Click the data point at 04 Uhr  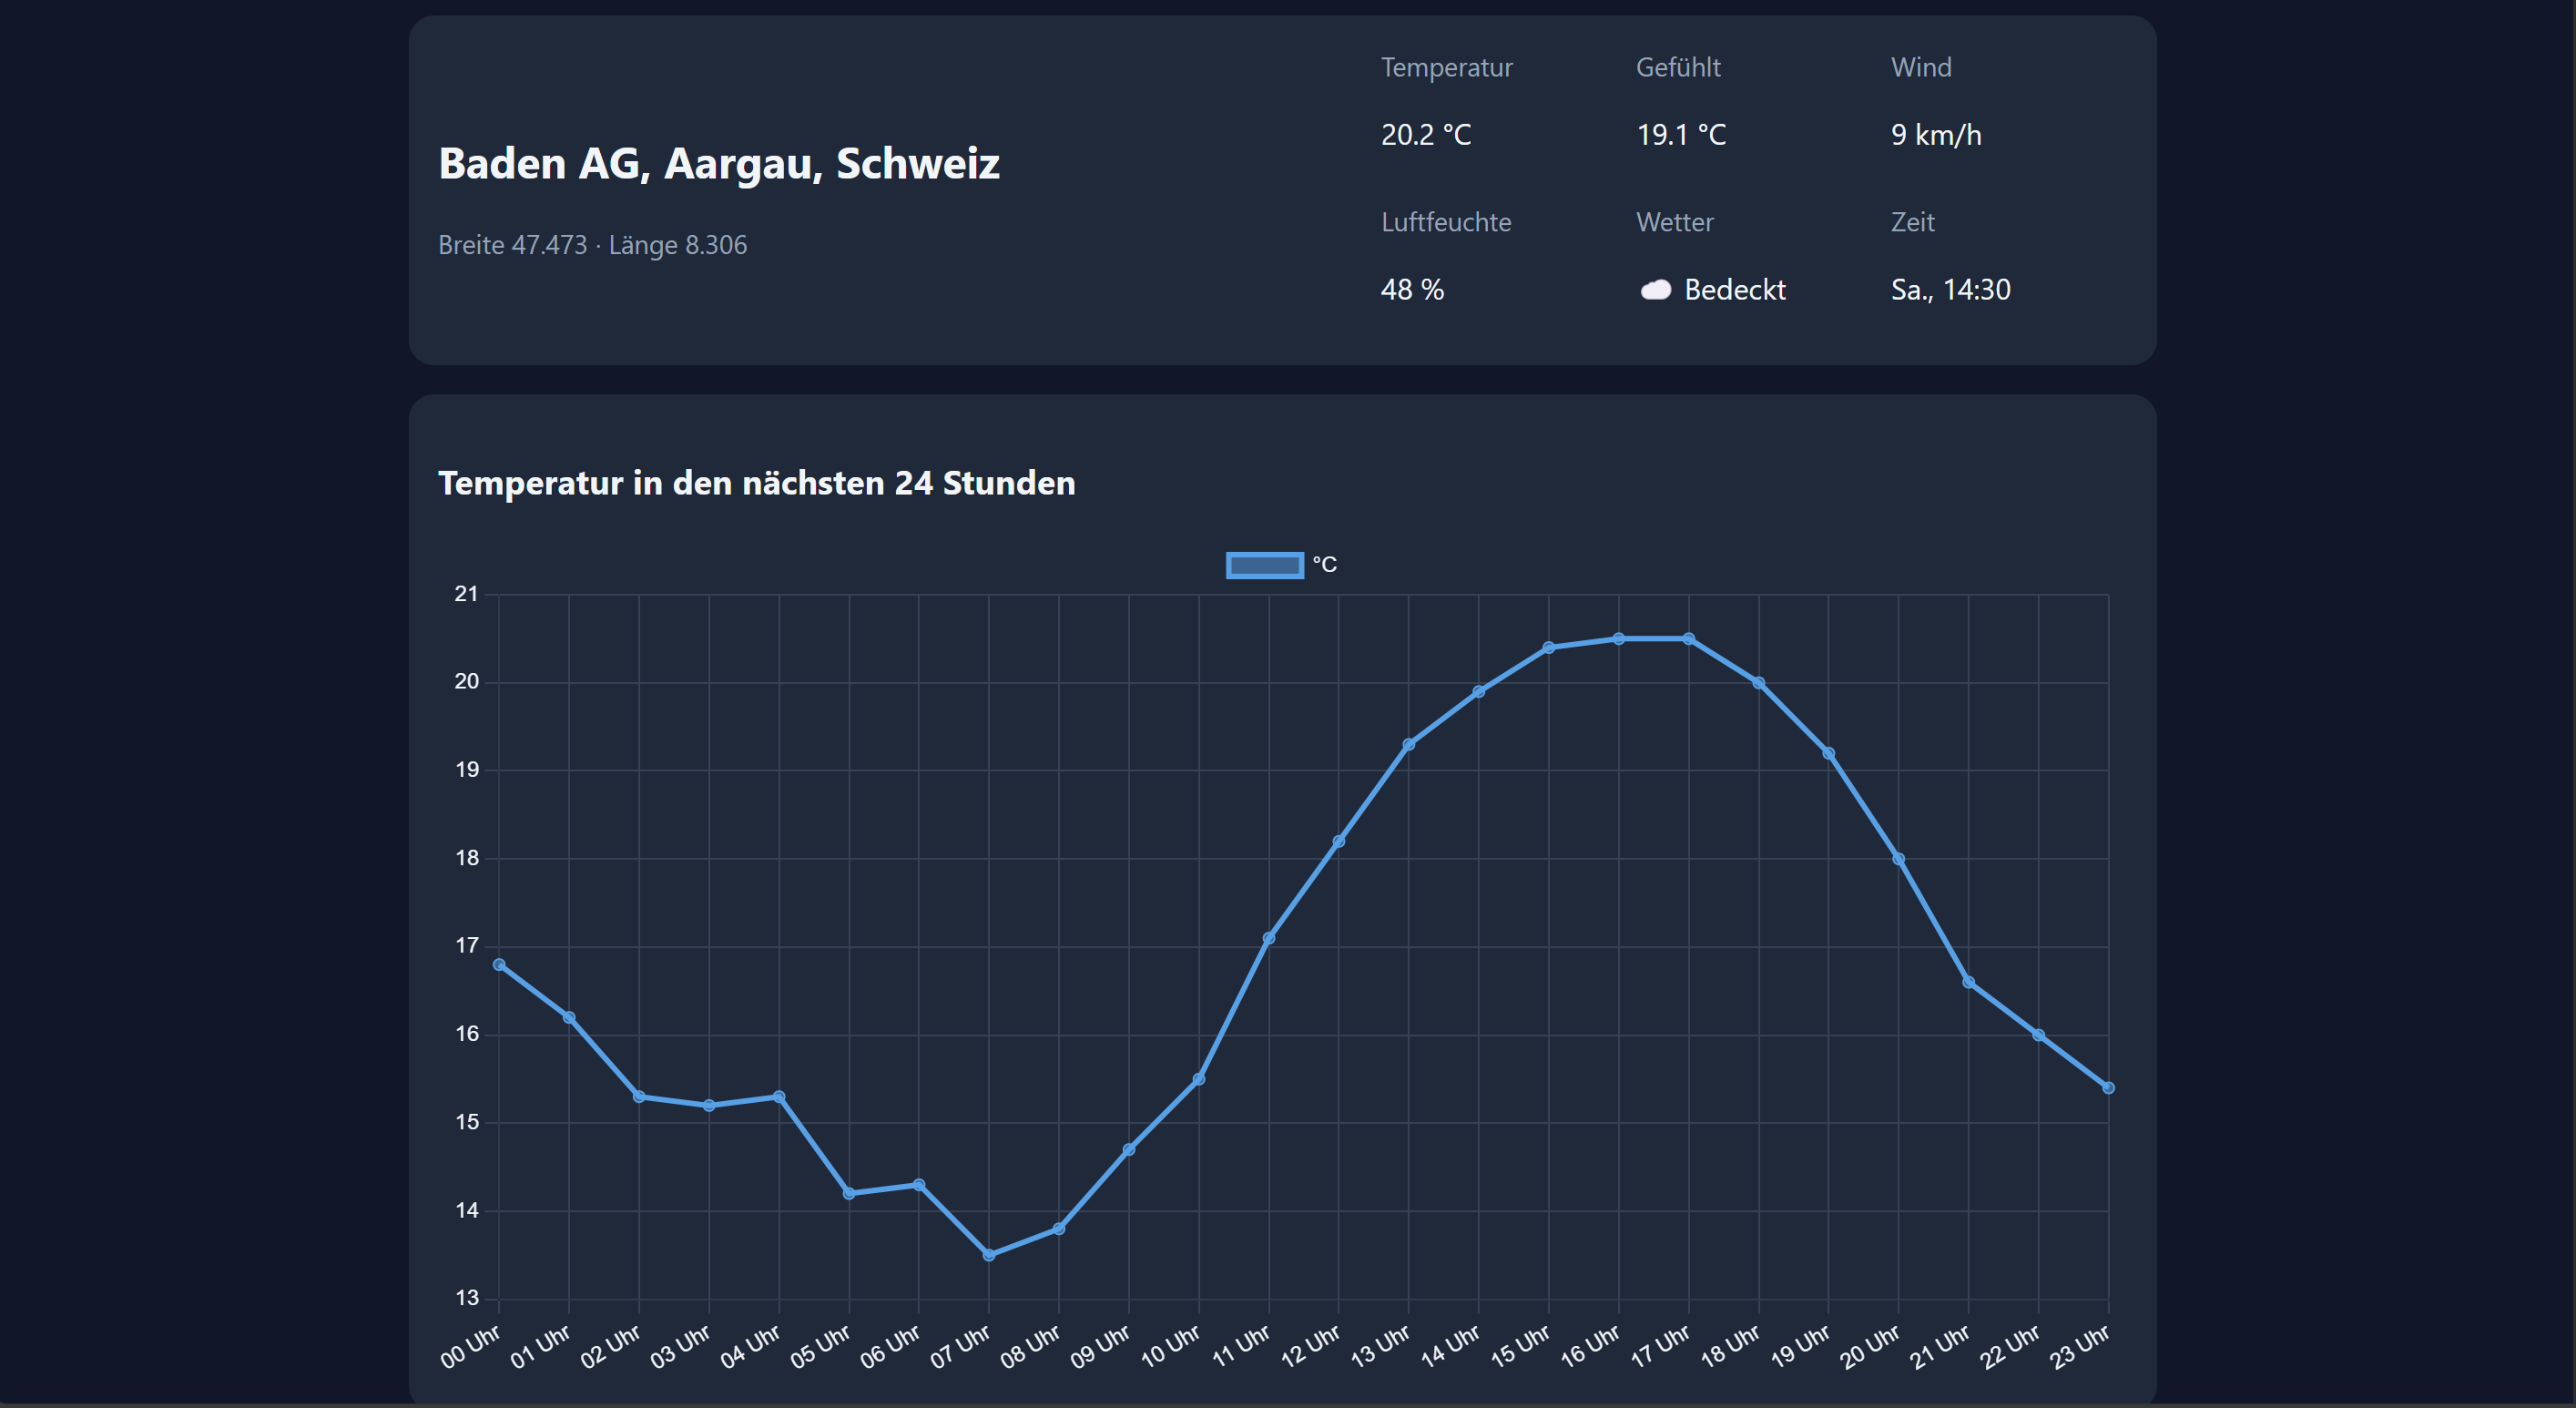[779, 1097]
